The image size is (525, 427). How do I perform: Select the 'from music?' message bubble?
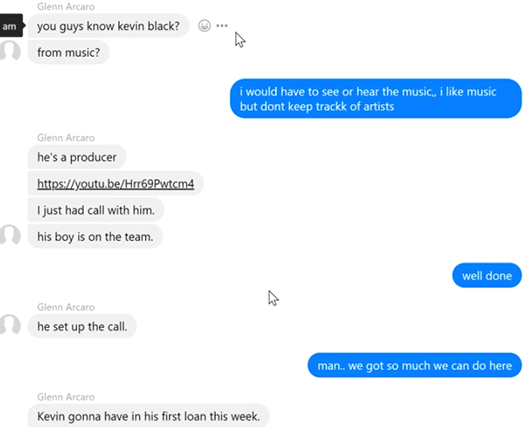tap(69, 52)
